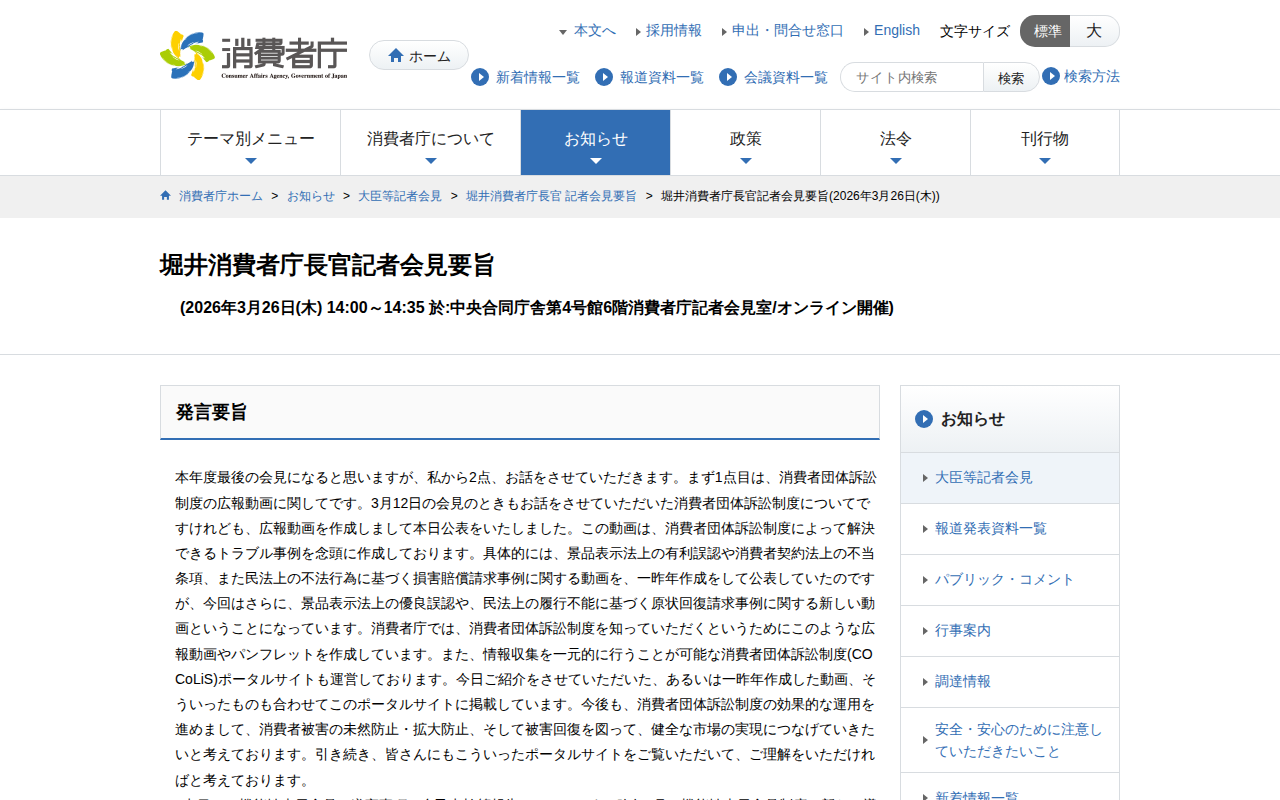Open the 法令 navigation menu
1280x800 pixels.
pyautogui.click(x=895, y=142)
